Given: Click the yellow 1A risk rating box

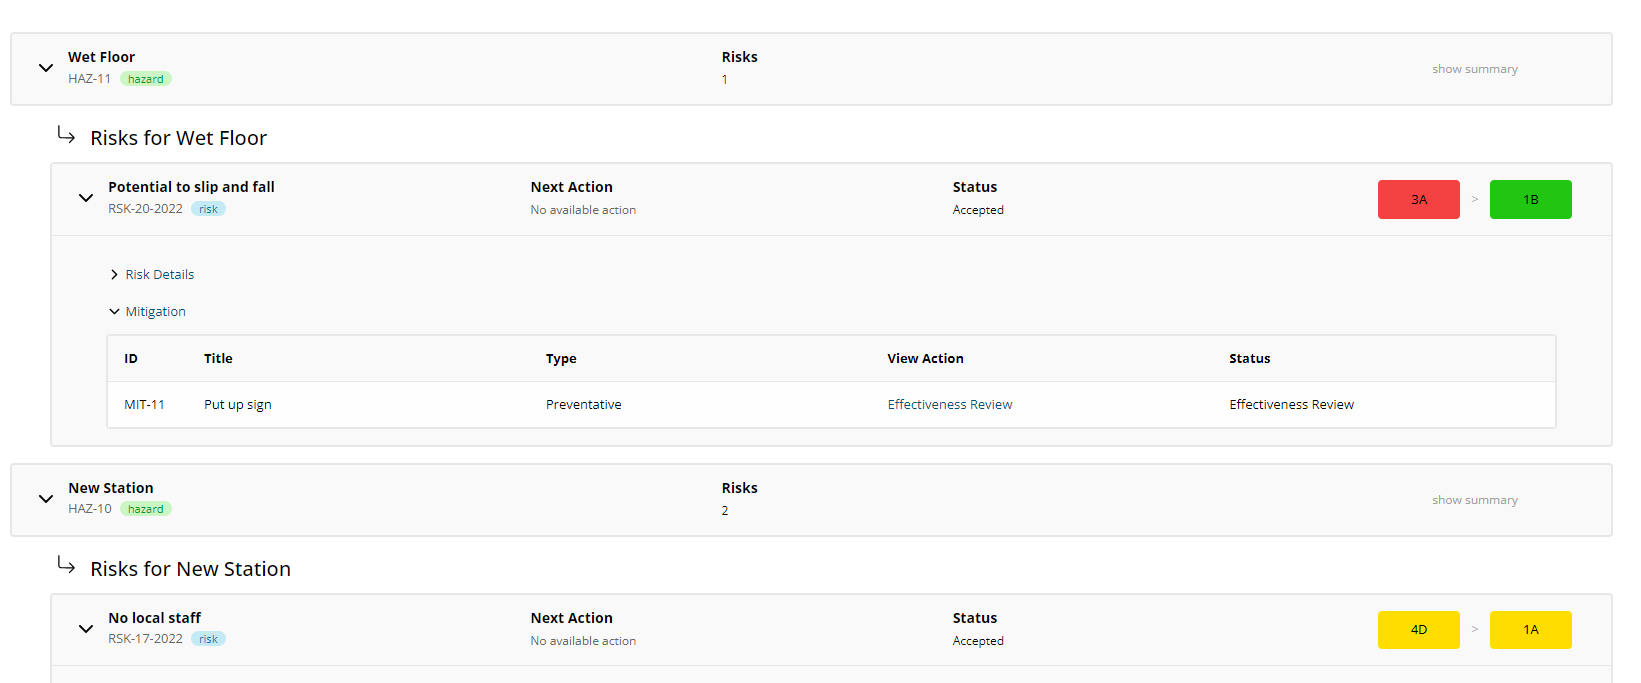Looking at the screenshot, I should click(x=1531, y=630).
